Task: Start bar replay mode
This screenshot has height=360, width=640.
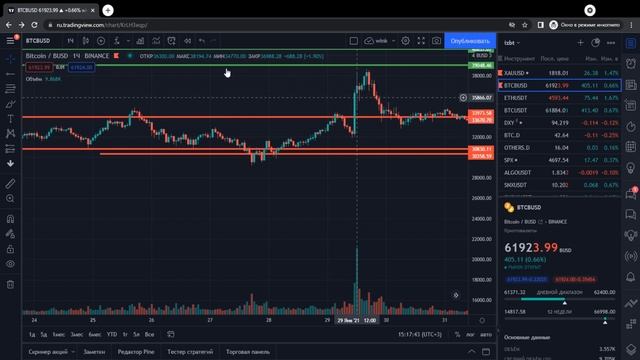Action: (x=187, y=41)
